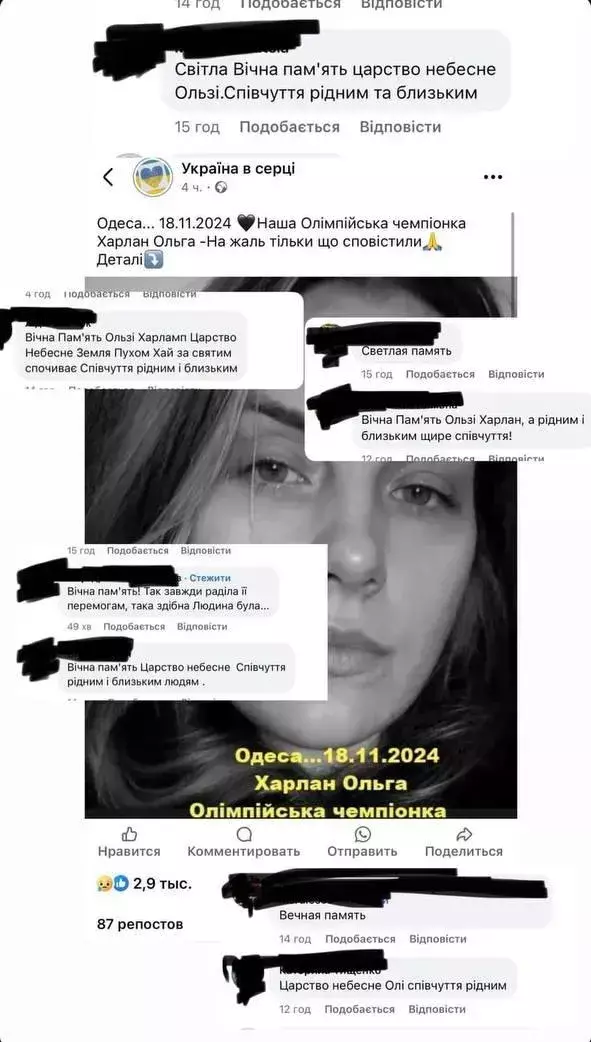Open the three-dot post options menu
The height and width of the screenshot is (1042, 591).
tap(493, 177)
